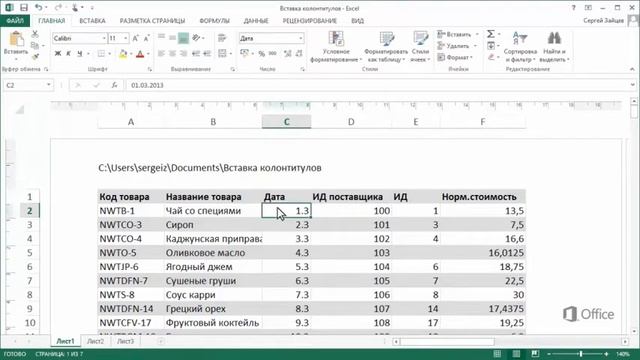Click the Wrap Text icon
640x360 pixels.
[222, 38]
